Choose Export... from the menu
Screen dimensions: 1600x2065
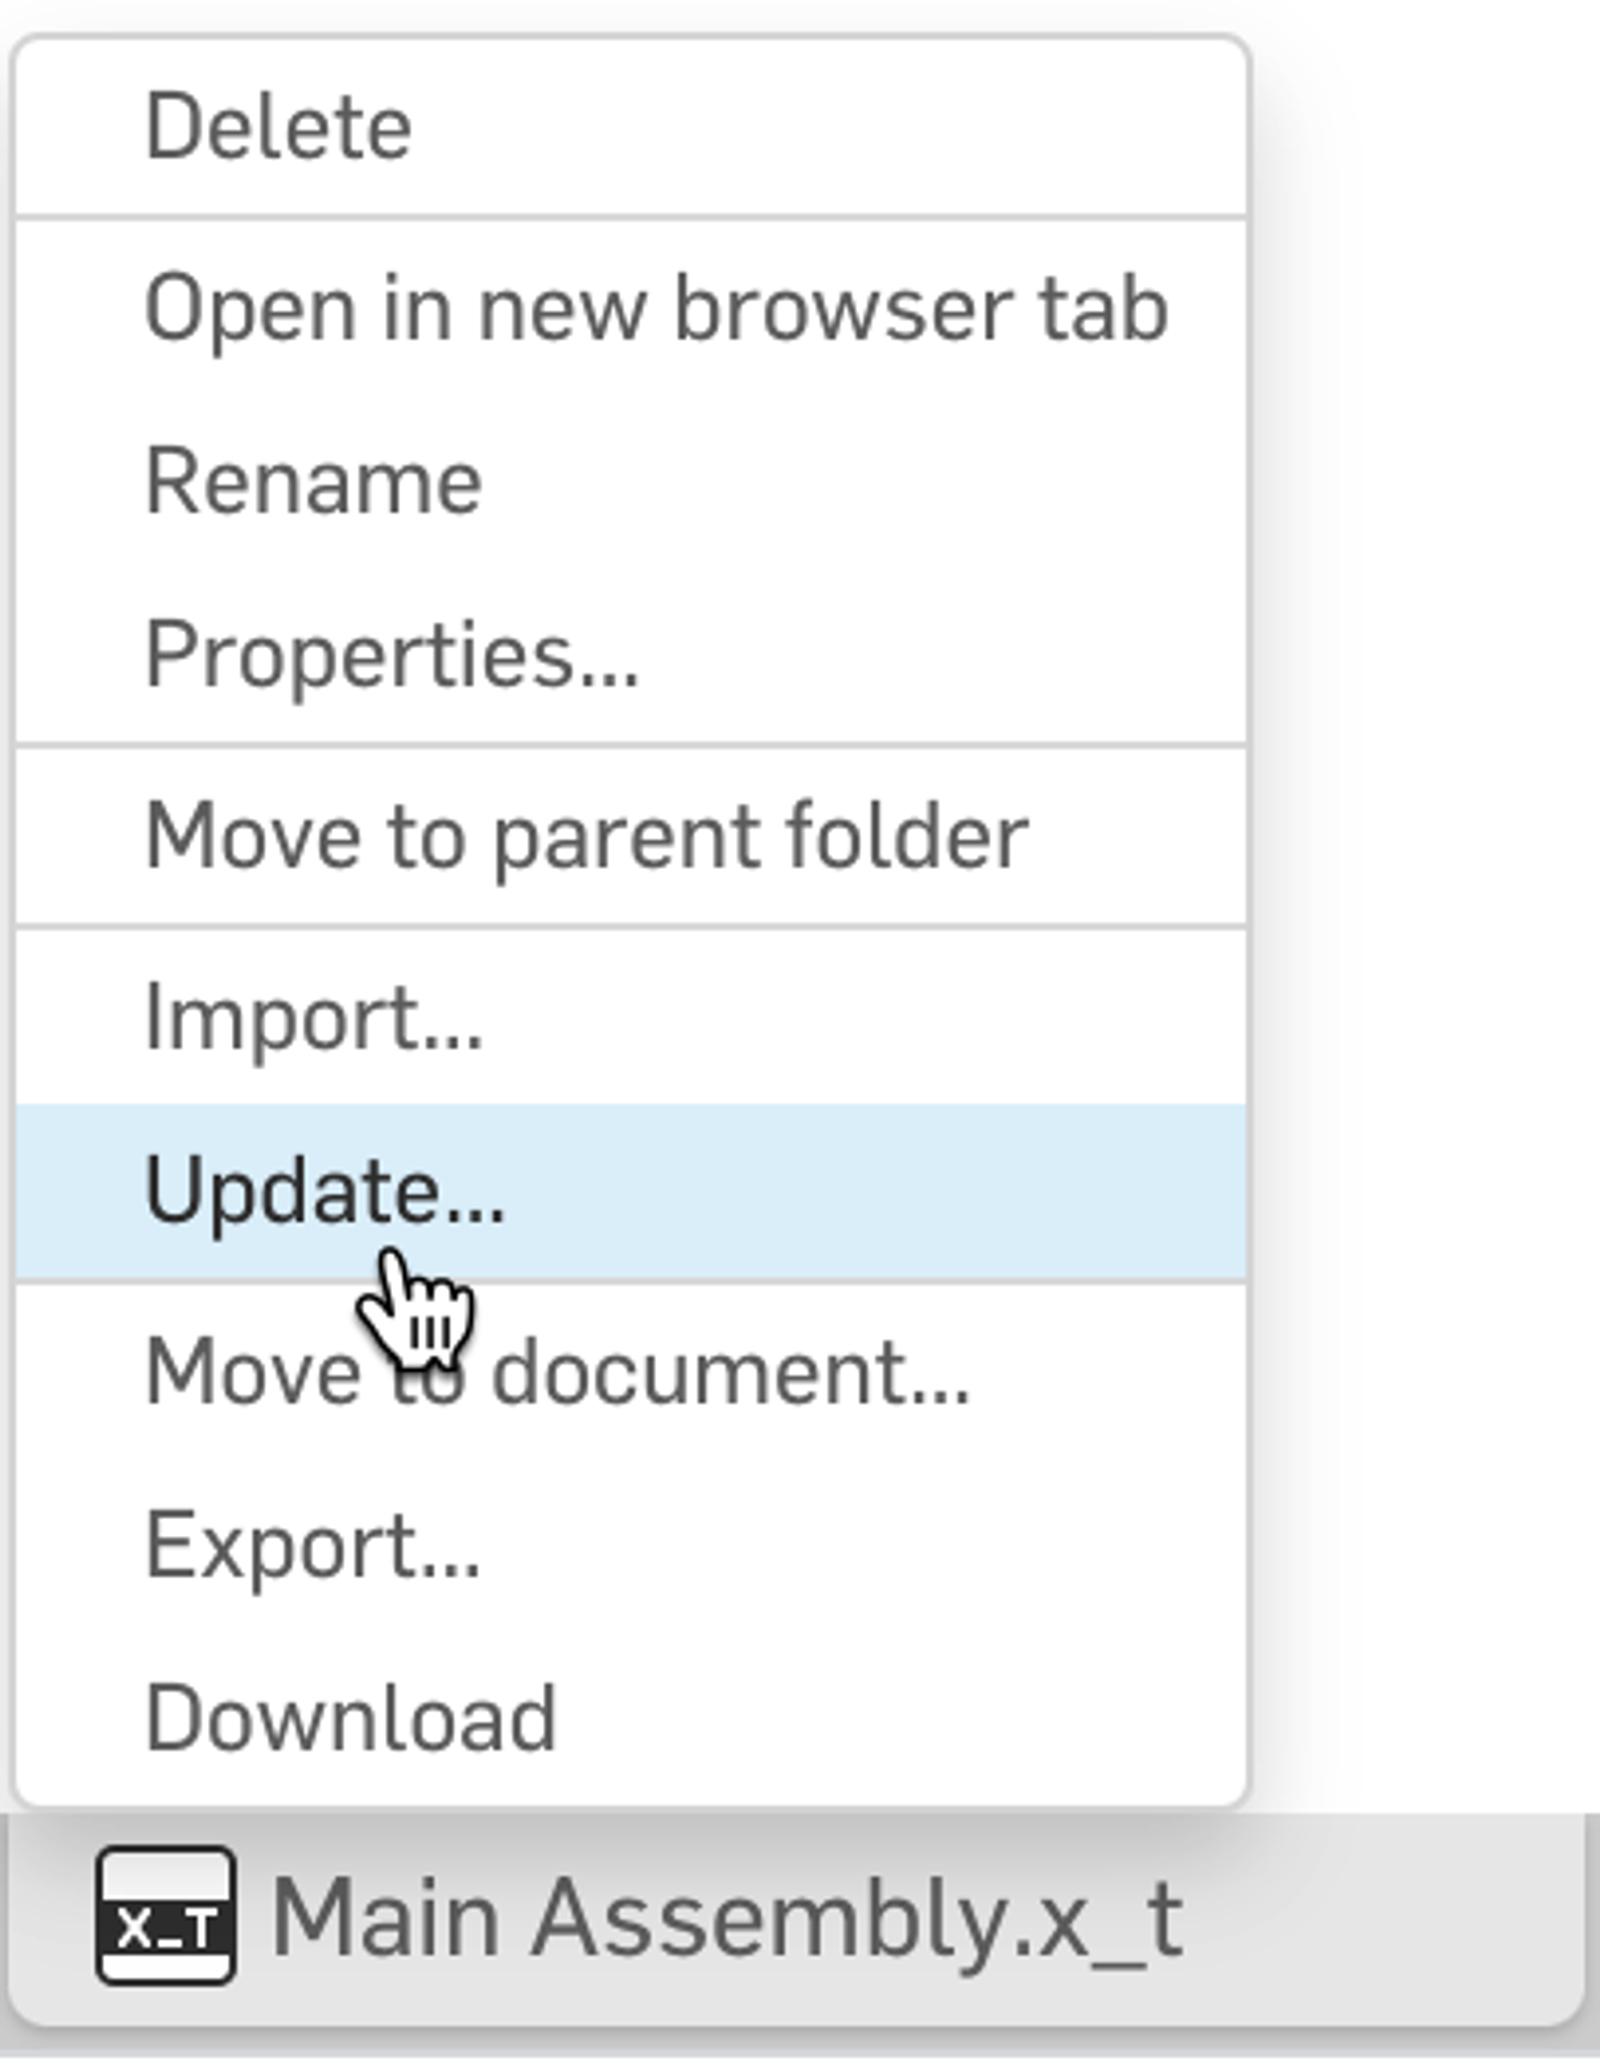click(313, 1546)
